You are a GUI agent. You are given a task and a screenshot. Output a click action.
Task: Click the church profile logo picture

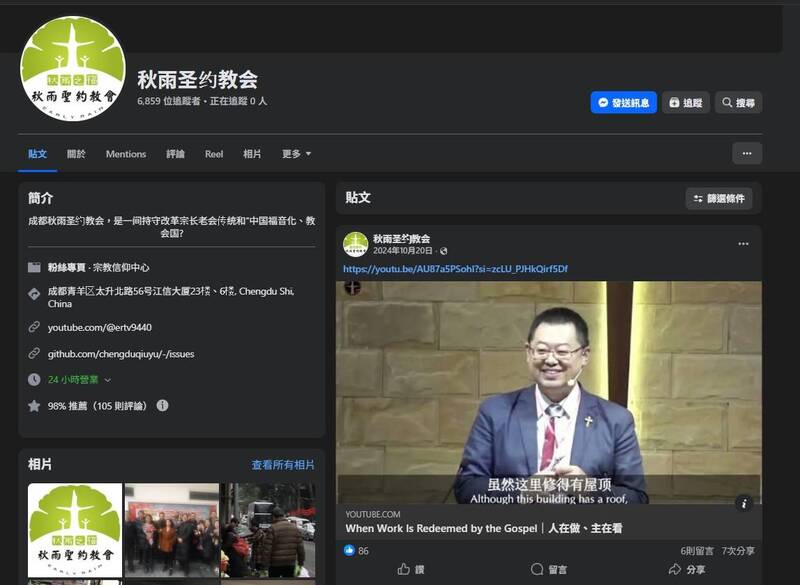(73, 68)
